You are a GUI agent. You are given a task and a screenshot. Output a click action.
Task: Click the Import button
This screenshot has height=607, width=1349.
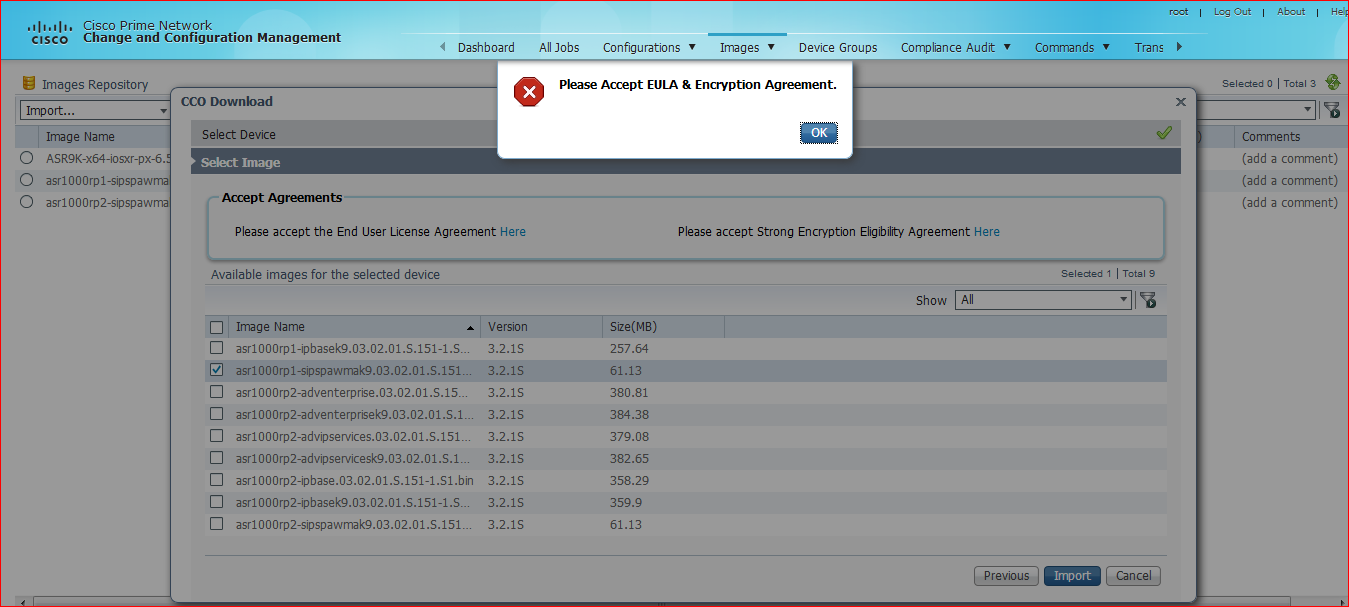click(x=1072, y=575)
